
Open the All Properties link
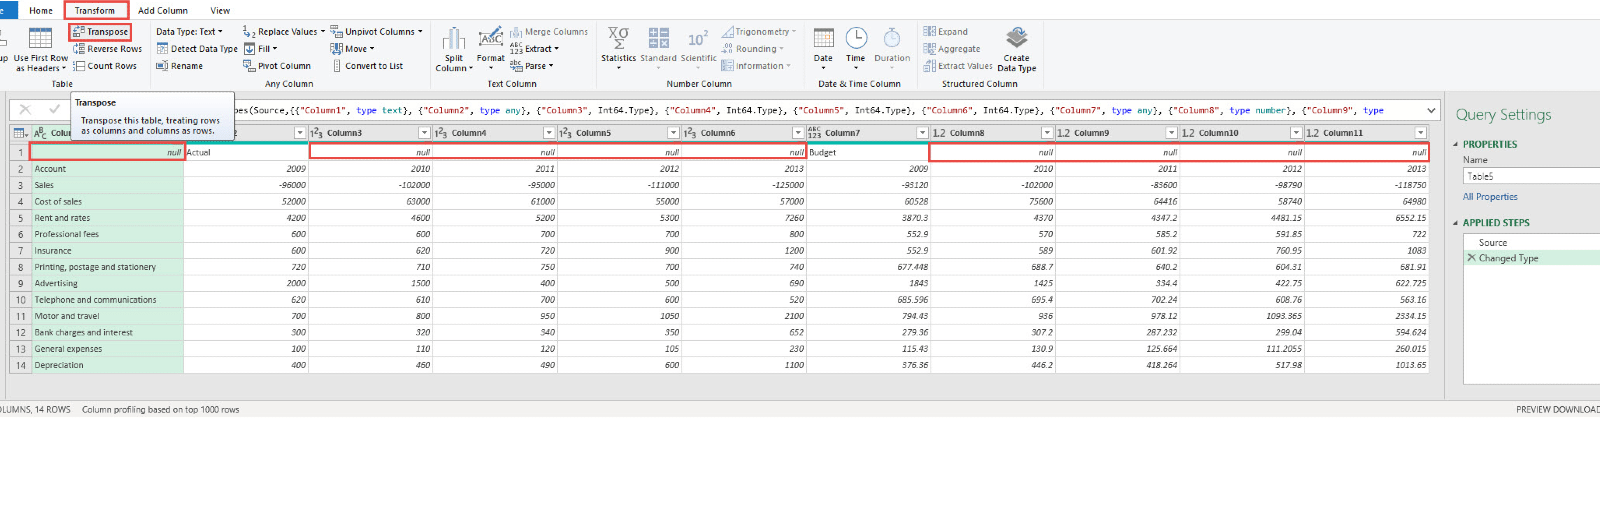pyautogui.click(x=1489, y=197)
